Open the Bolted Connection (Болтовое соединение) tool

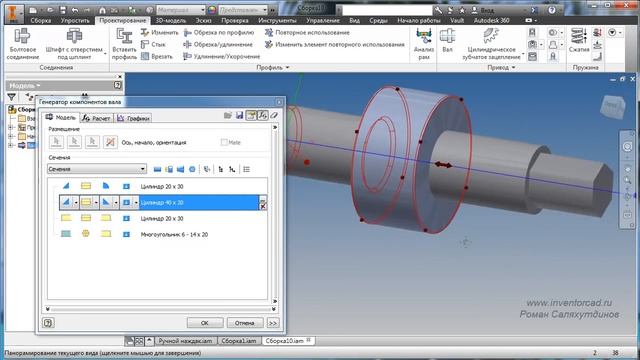22,44
